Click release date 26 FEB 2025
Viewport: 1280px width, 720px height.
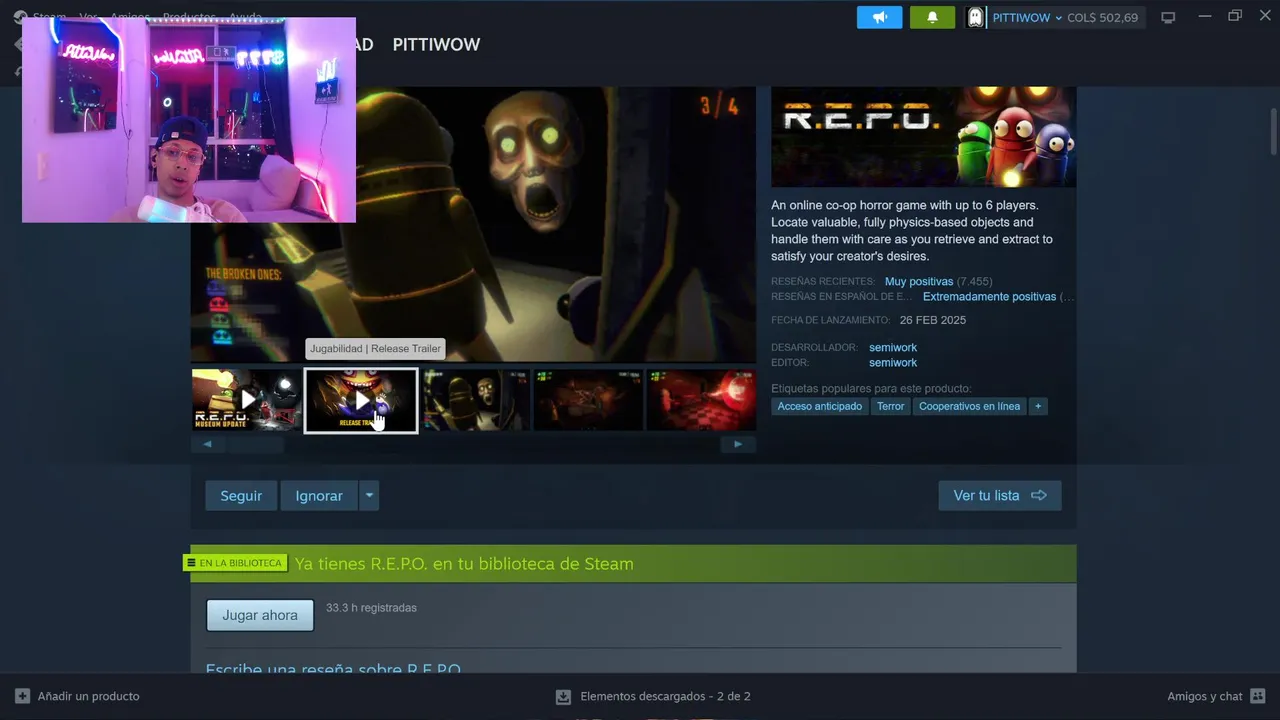click(x=933, y=320)
